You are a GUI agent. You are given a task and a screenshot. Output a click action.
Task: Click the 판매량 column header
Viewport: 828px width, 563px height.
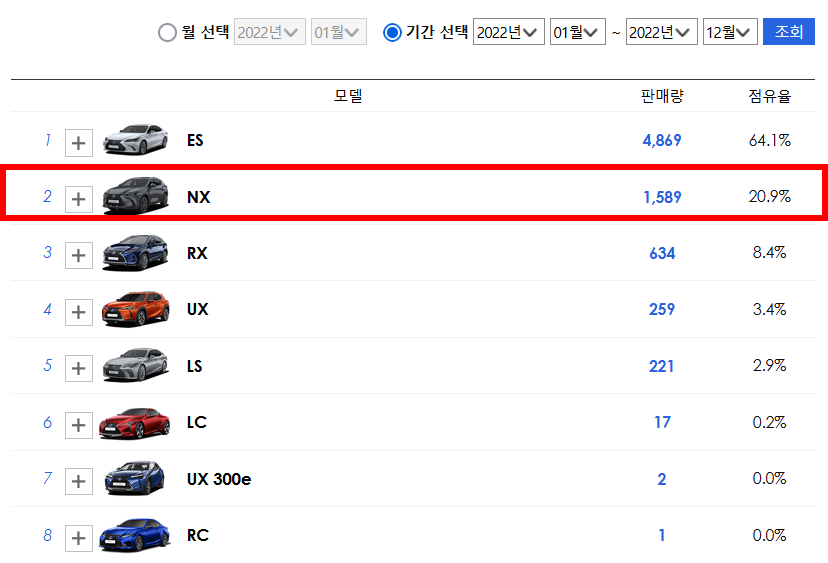pos(662,96)
